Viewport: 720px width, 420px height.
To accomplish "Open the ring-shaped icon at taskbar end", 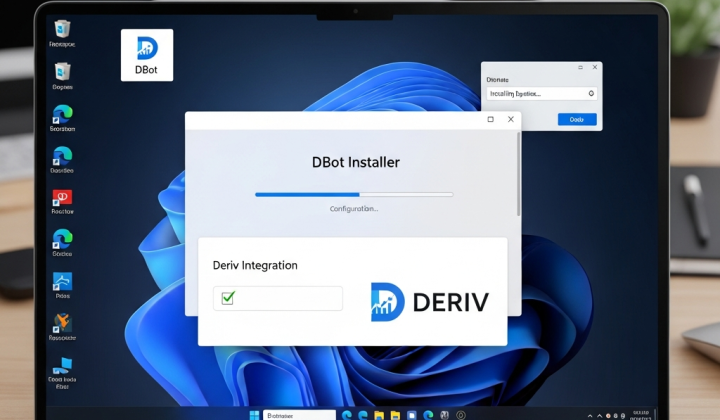I will [461, 415].
